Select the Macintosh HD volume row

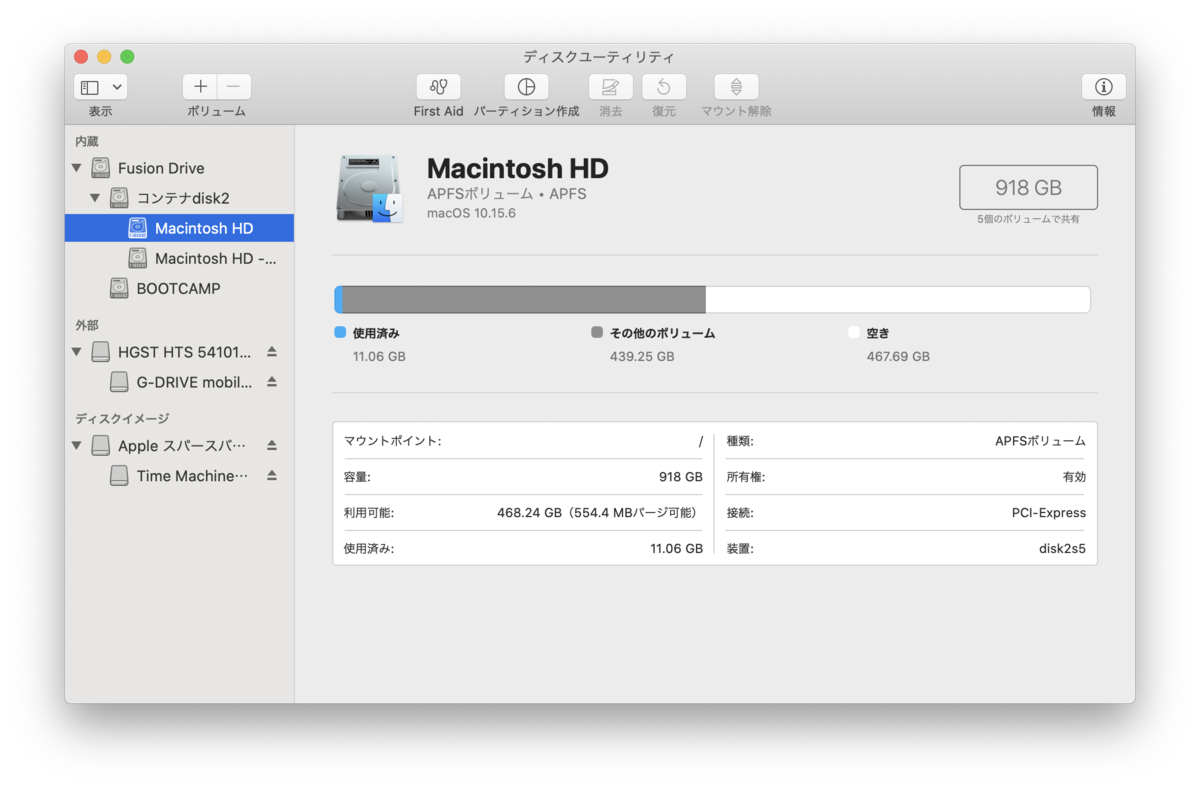[x=180, y=228]
